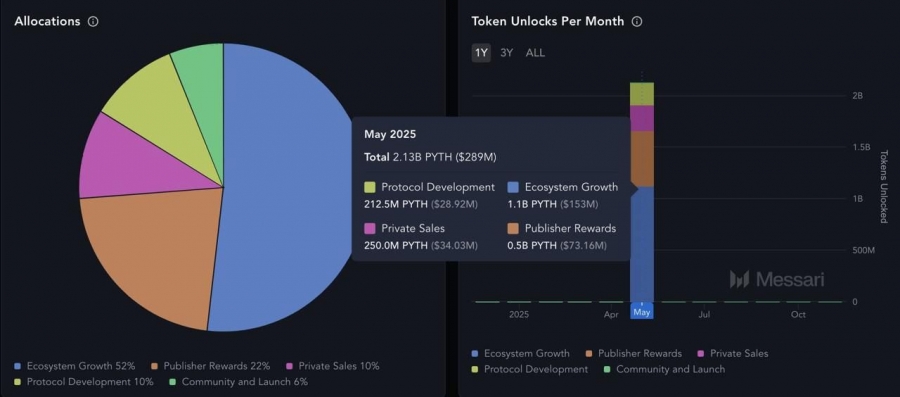Viewport: 900px width, 397px height.
Task: Toggle Protocol Development series in chart legend
Action: click(x=529, y=369)
